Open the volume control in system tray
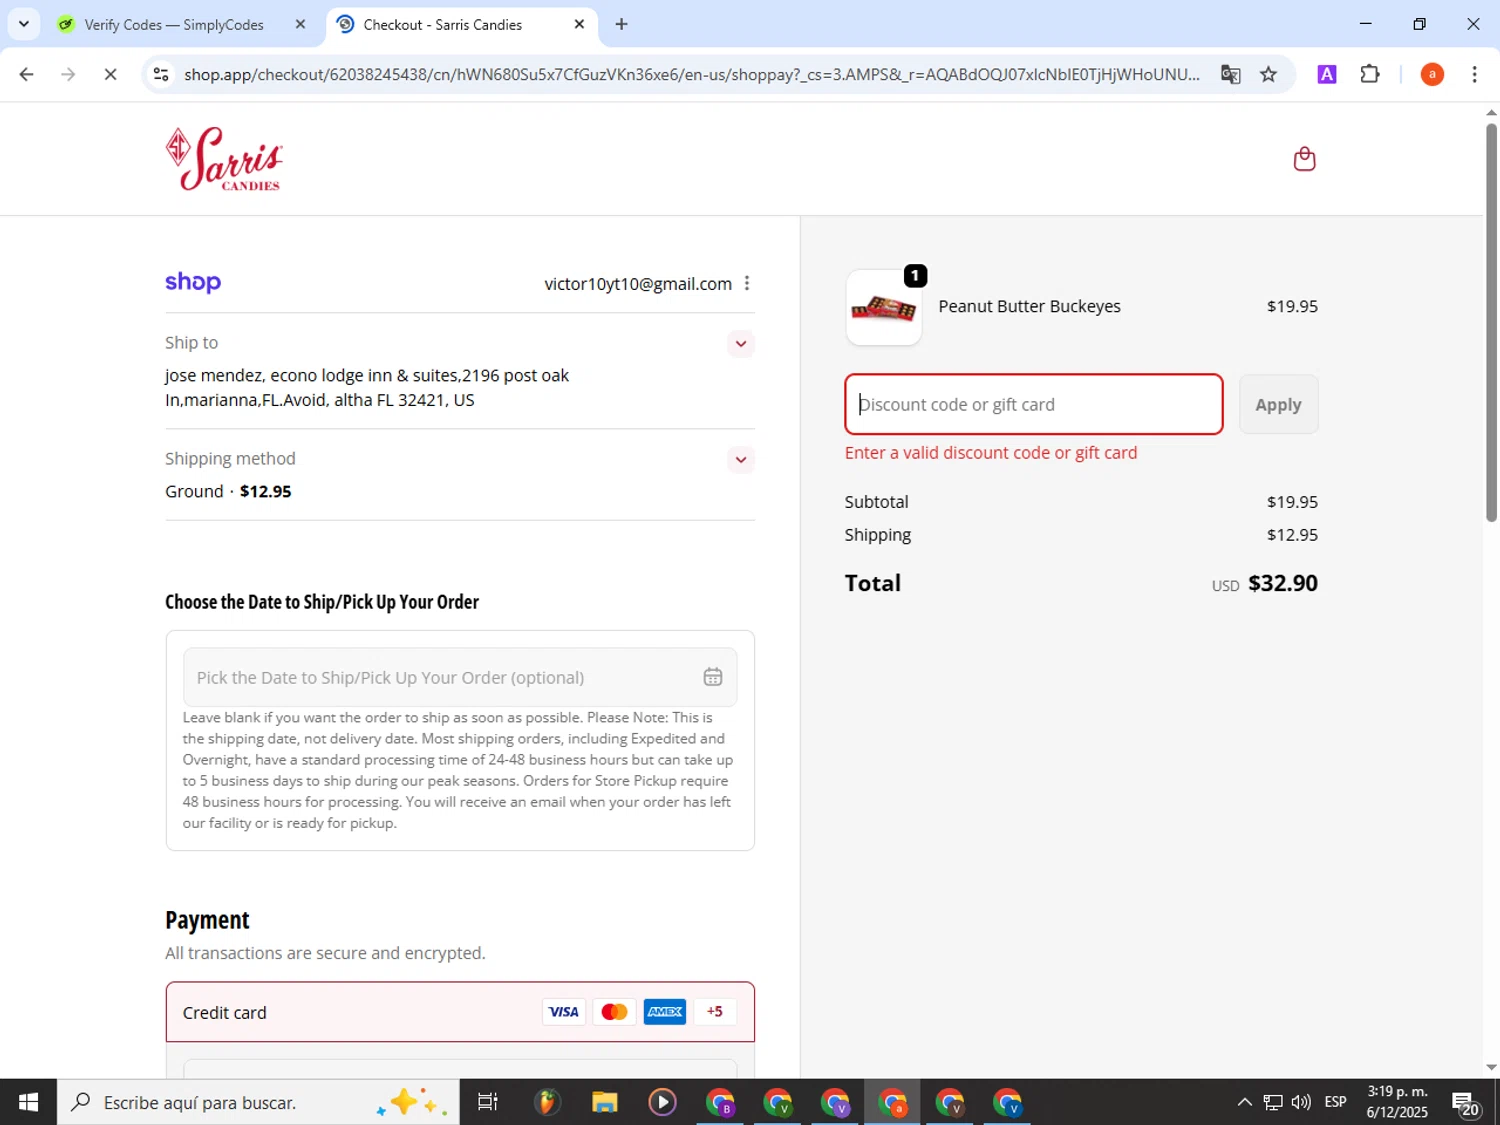The height and width of the screenshot is (1125, 1500). click(x=1301, y=1102)
